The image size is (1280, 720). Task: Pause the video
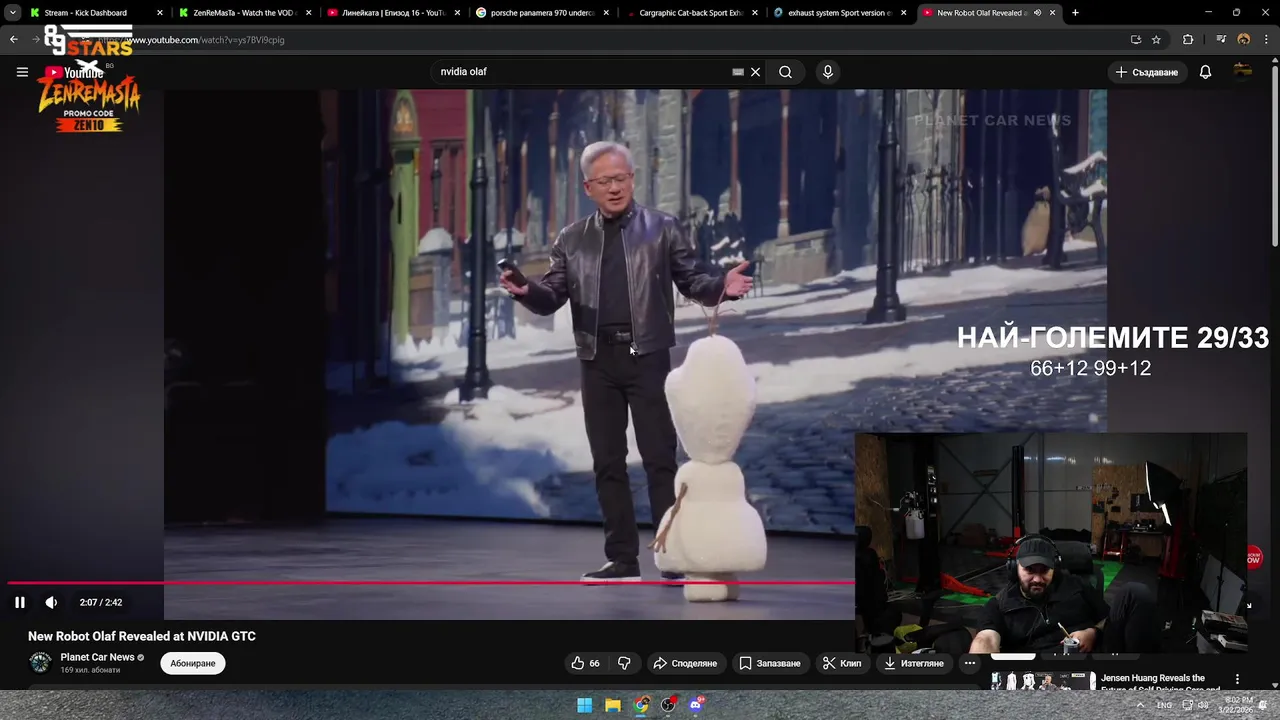20,602
